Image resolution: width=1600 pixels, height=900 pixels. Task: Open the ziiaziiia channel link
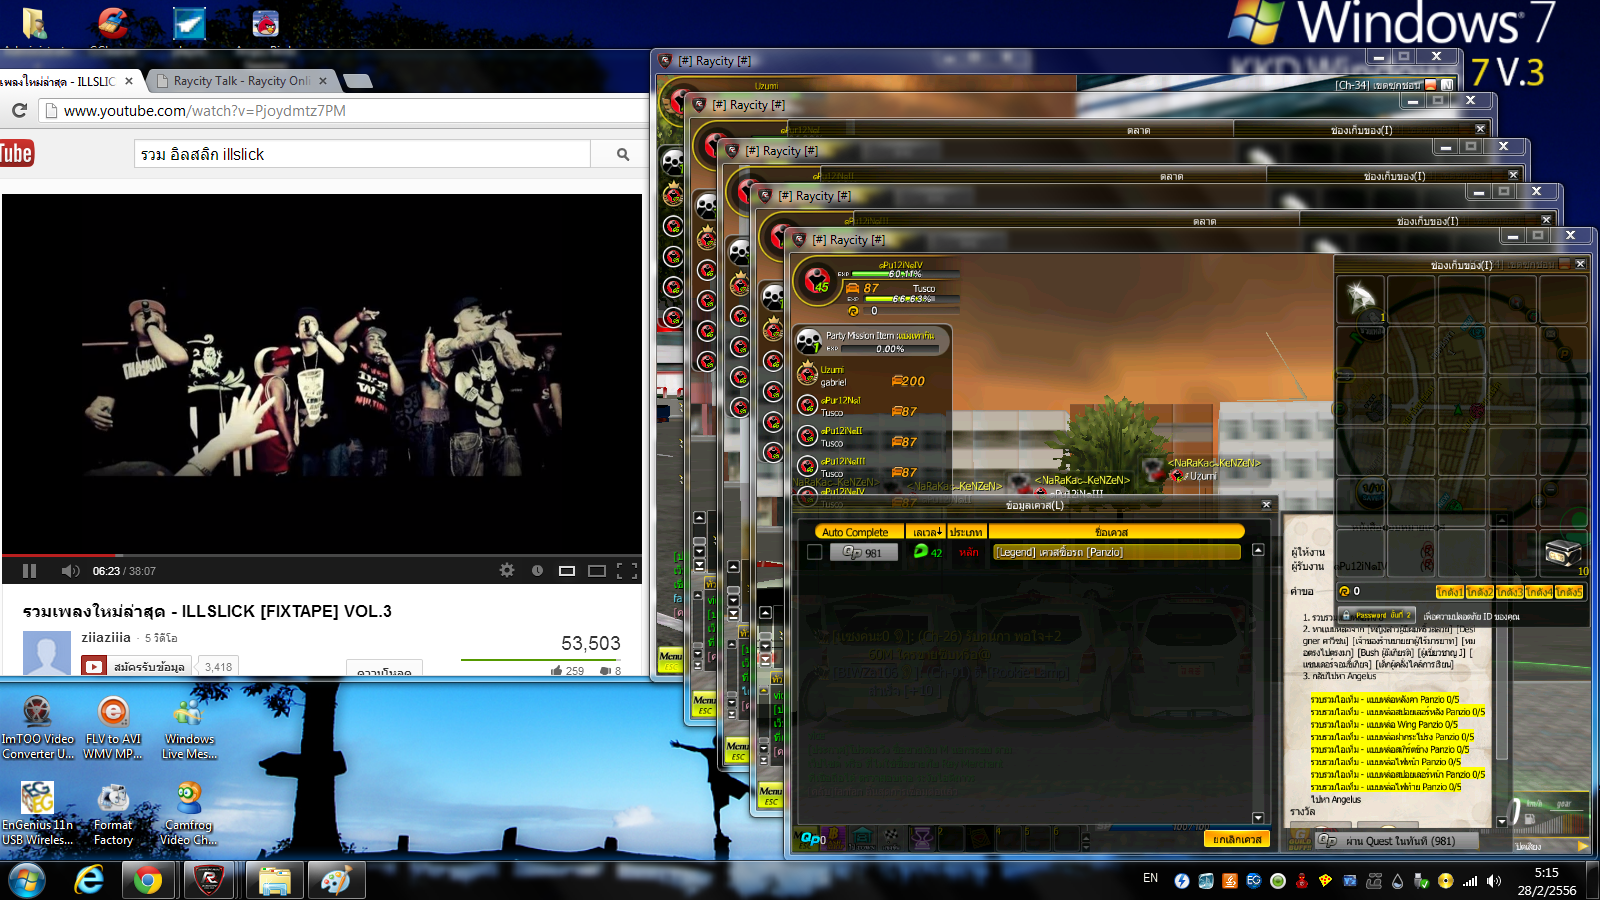106,637
